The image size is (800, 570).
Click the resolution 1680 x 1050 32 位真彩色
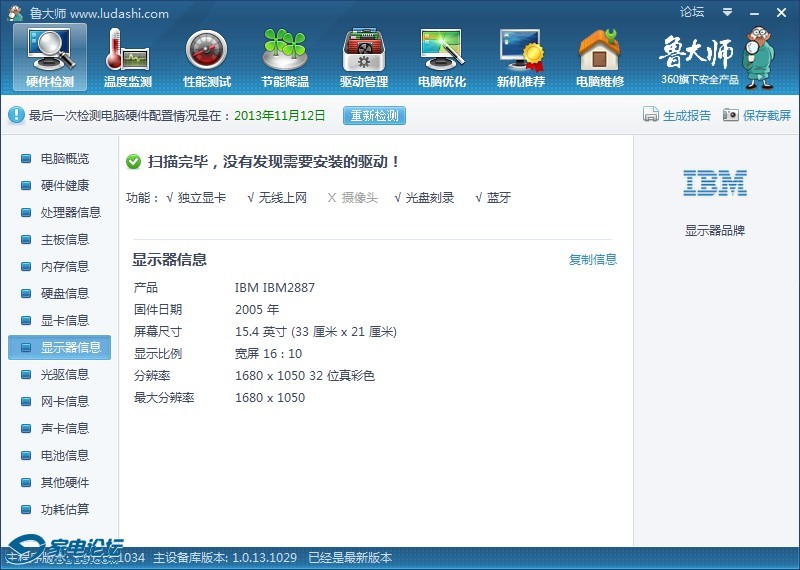[x=305, y=376]
